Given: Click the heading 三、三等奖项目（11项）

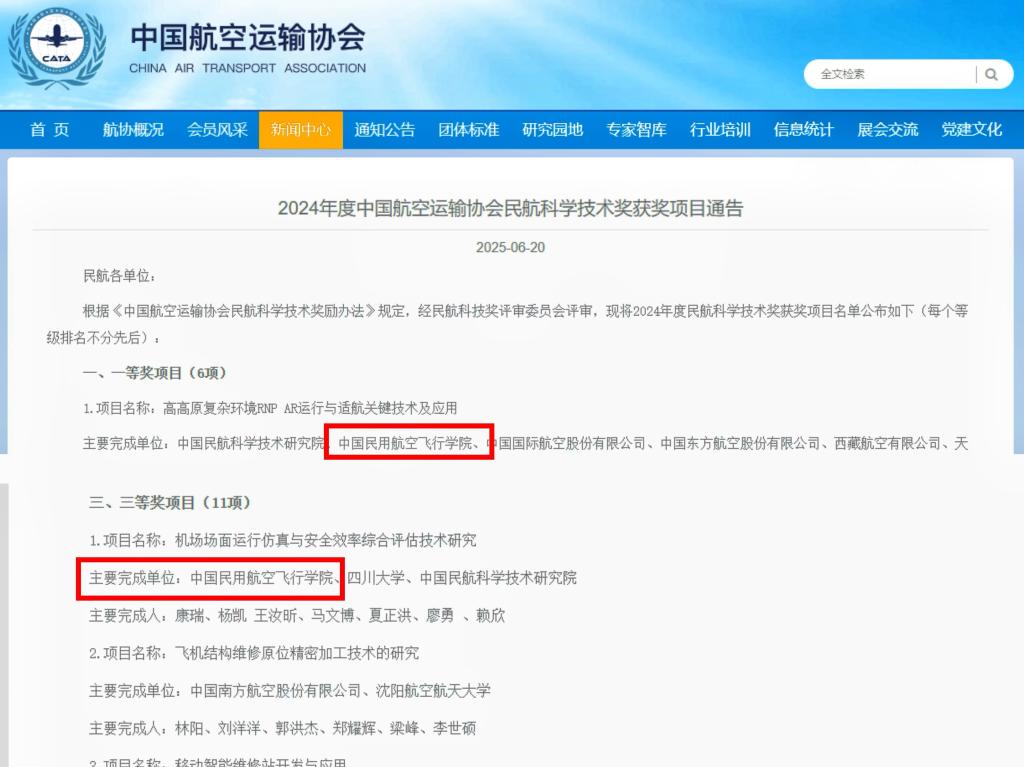Looking at the screenshot, I should [x=170, y=502].
